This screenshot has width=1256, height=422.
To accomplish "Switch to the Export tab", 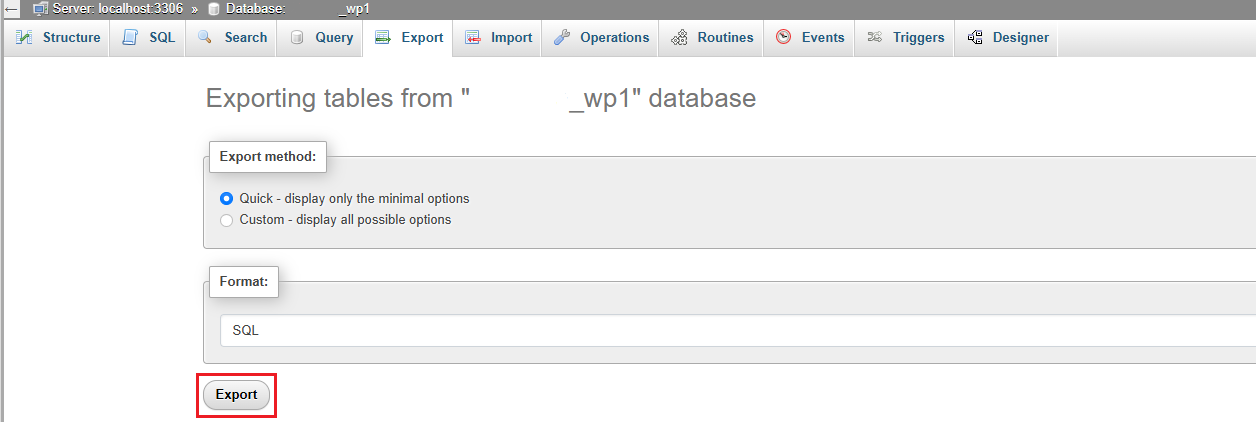I will 409,38.
